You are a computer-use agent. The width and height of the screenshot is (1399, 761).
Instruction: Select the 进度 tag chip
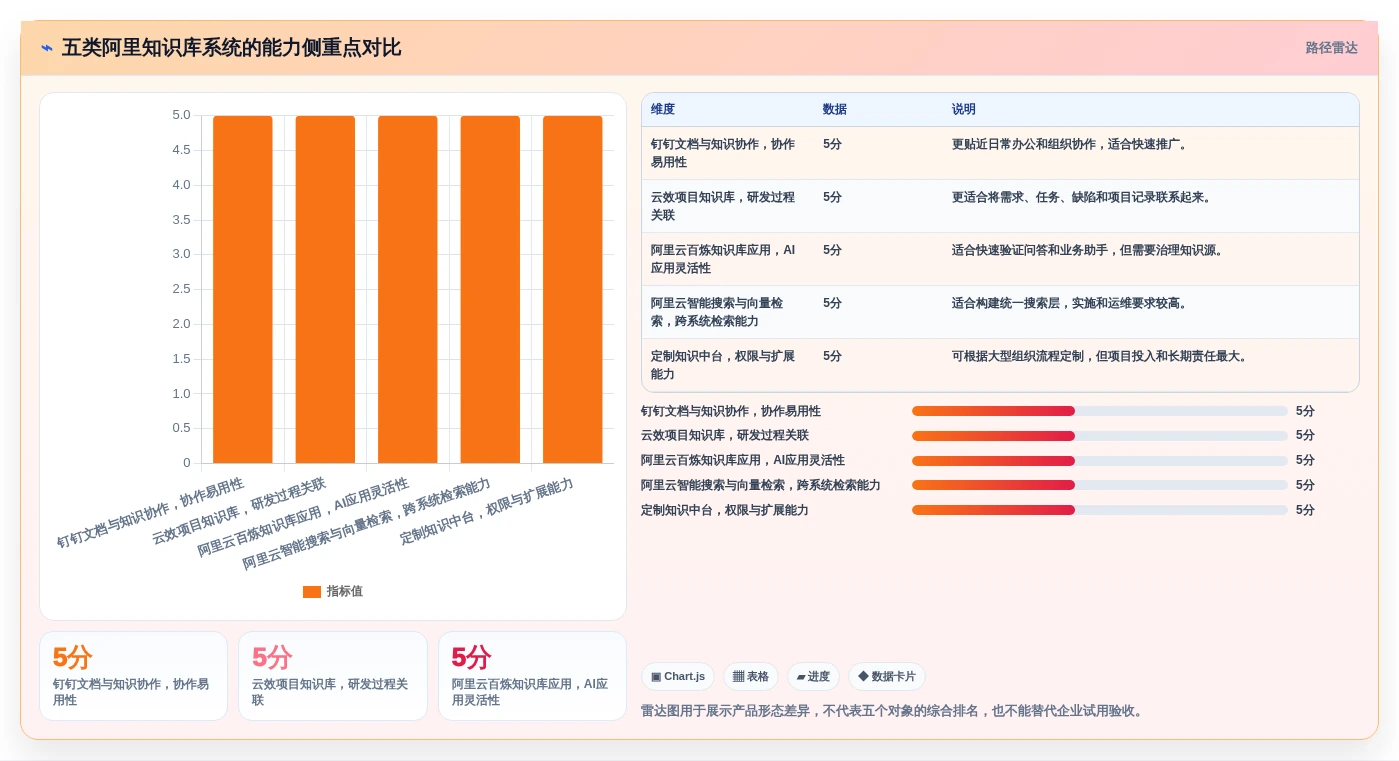[x=813, y=677]
